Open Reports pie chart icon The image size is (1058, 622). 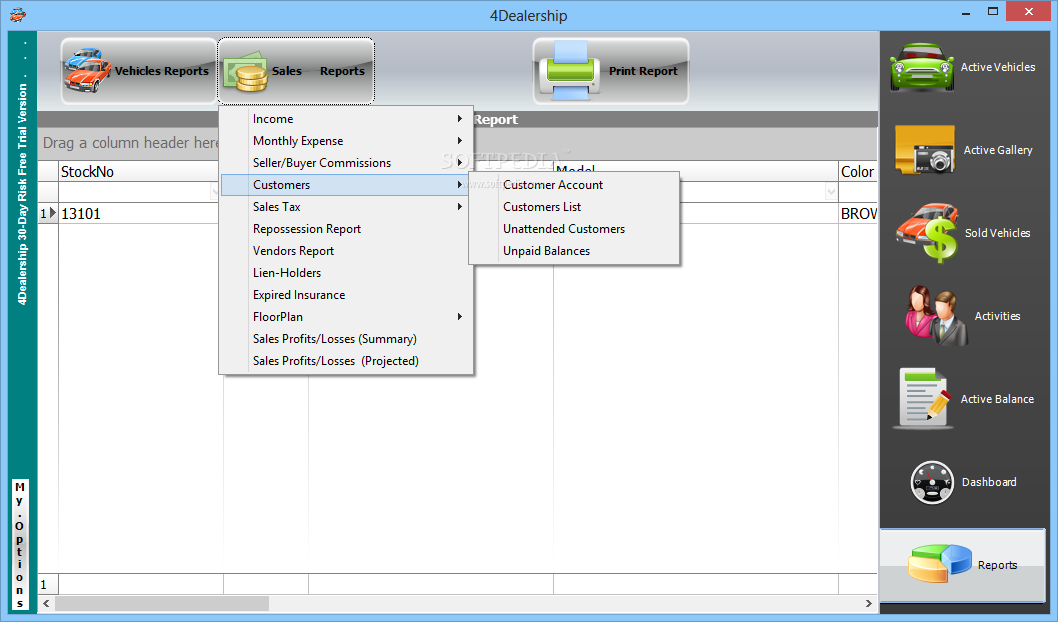940,564
